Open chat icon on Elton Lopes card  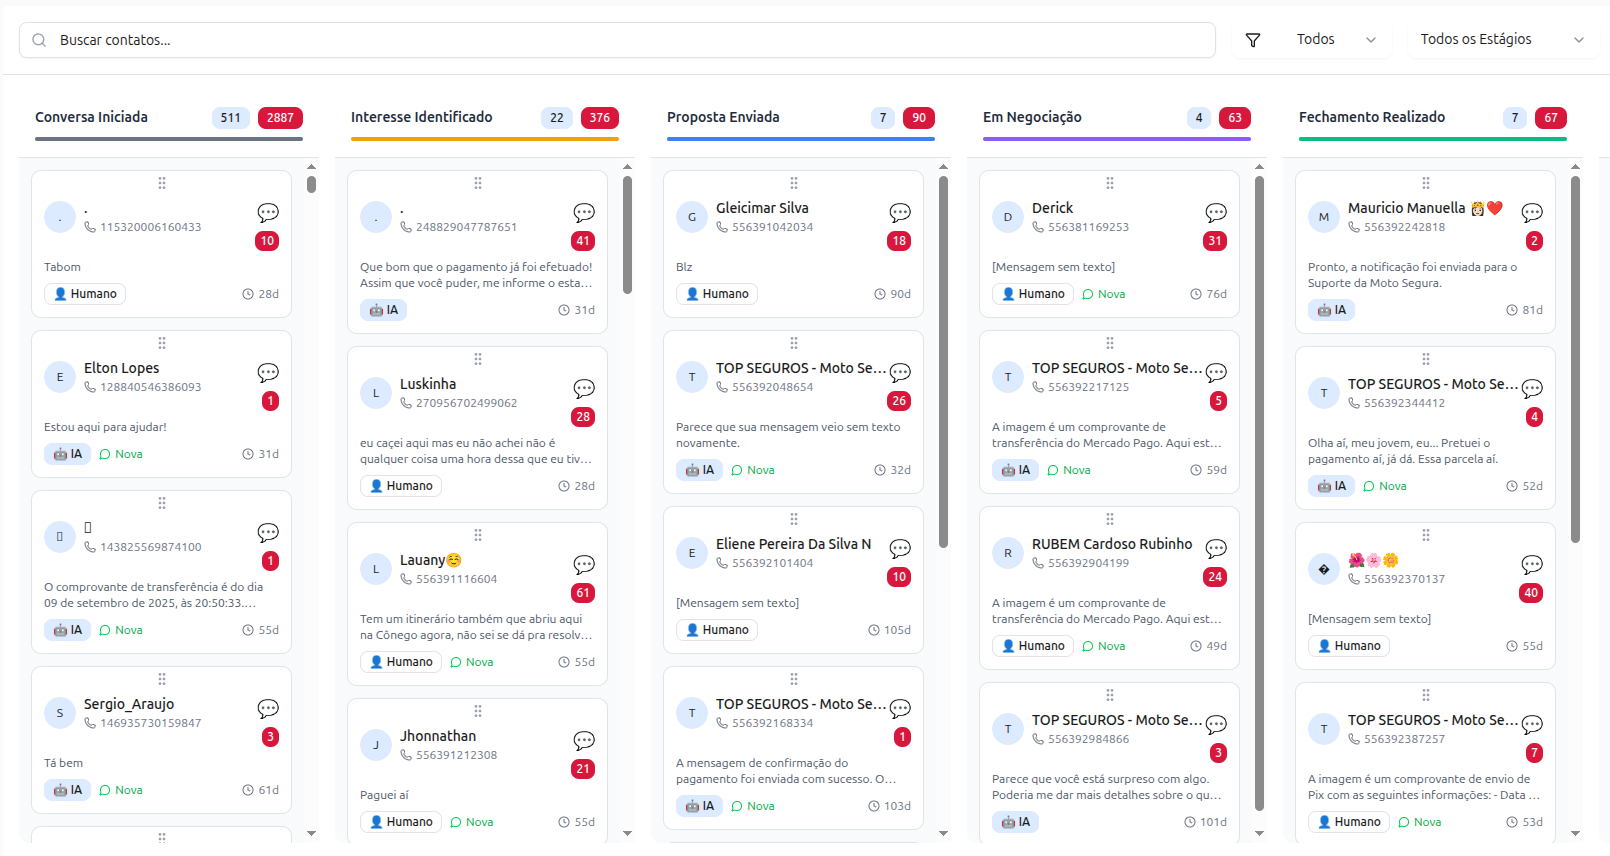(x=268, y=373)
